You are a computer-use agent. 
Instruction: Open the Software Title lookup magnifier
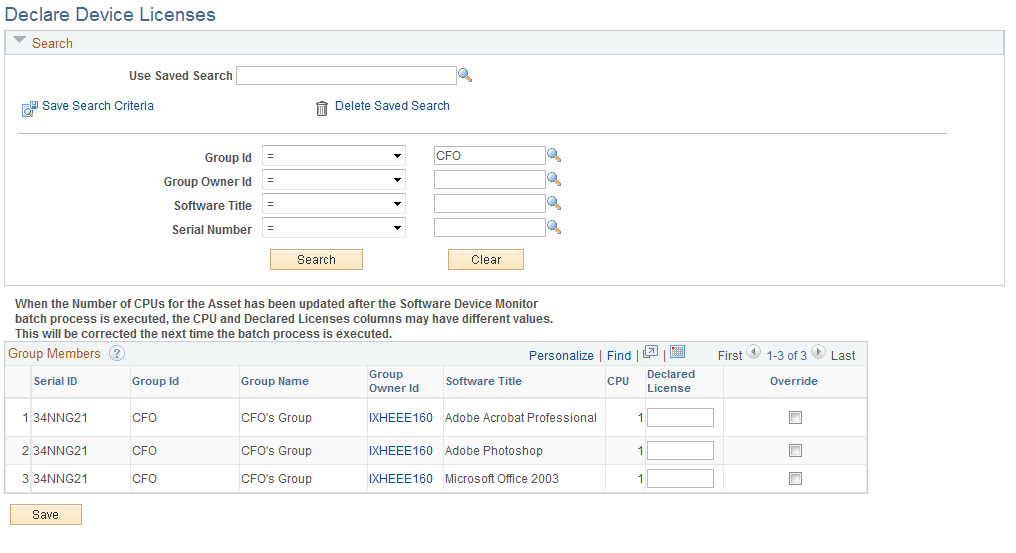[x=554, y=204]
